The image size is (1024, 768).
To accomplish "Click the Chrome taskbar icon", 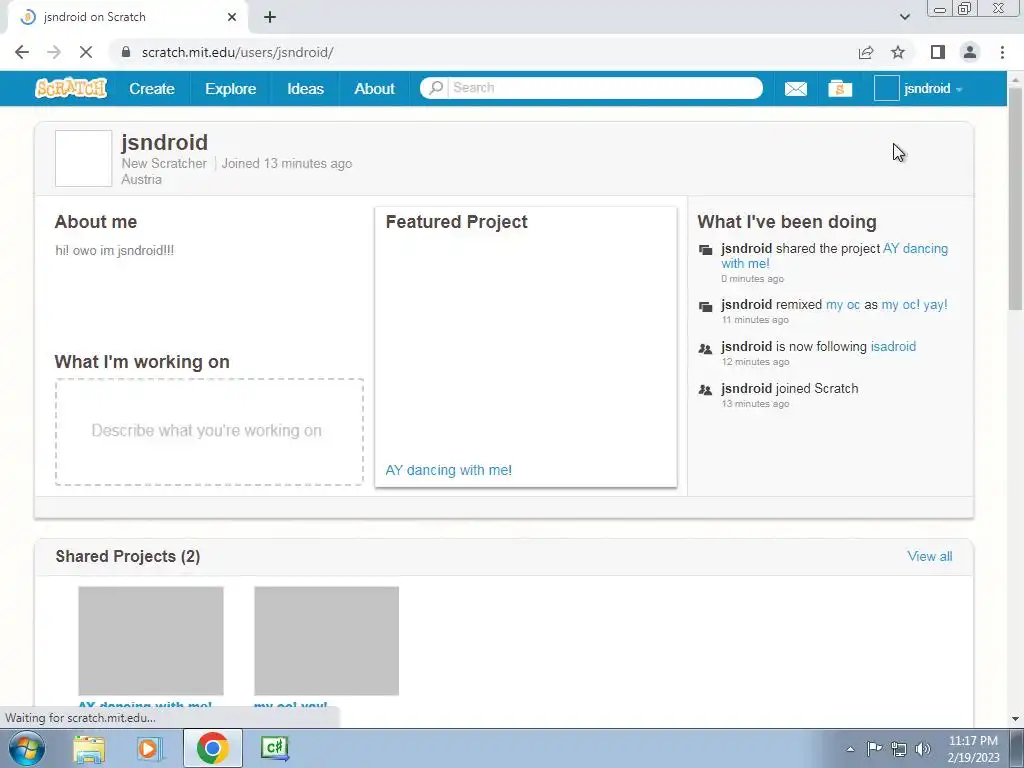I will tap(212, 748).
